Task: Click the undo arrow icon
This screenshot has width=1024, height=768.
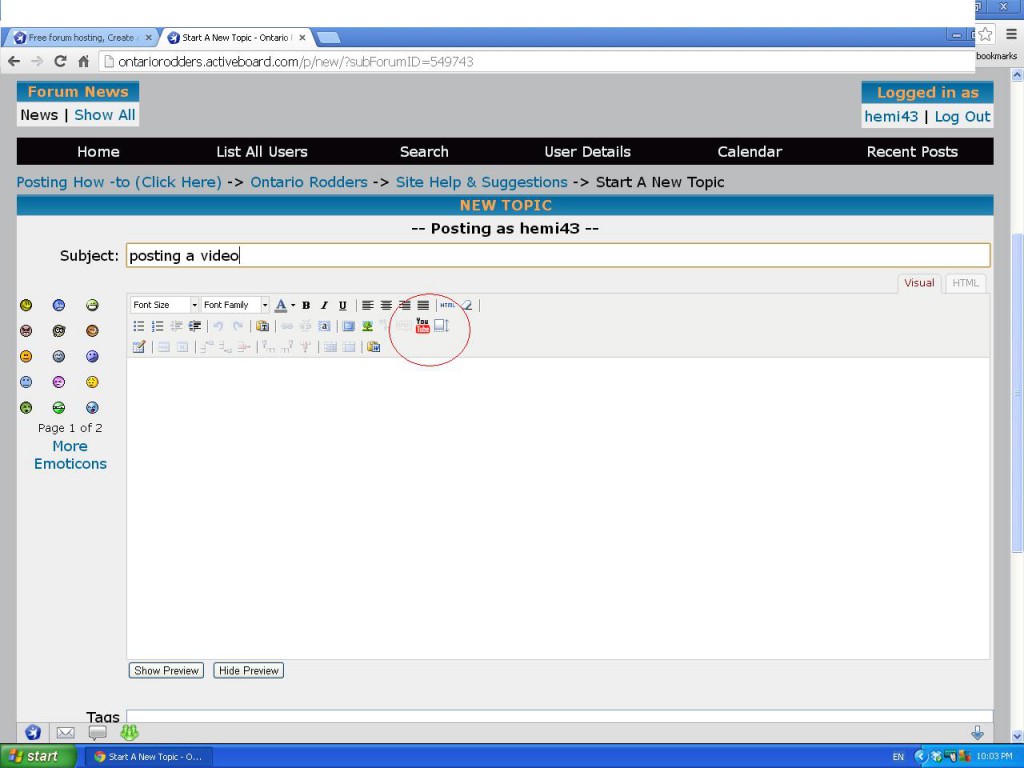Action: 218,326
